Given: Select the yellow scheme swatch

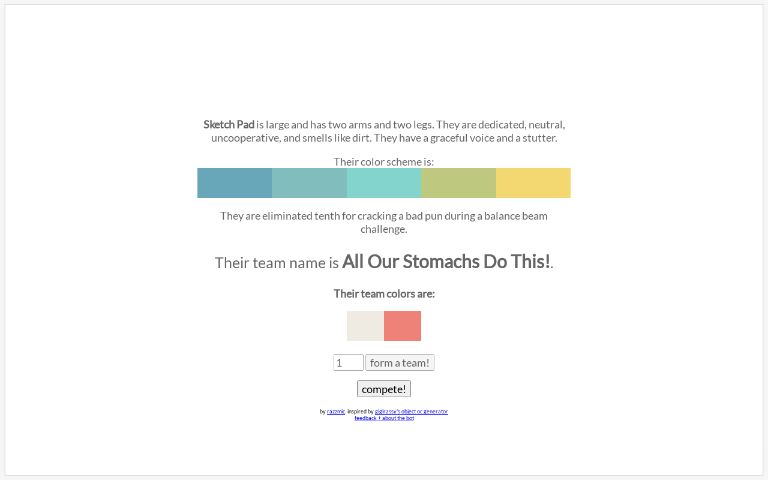Looking at the screenshot, I should click(x=533, y=183).
